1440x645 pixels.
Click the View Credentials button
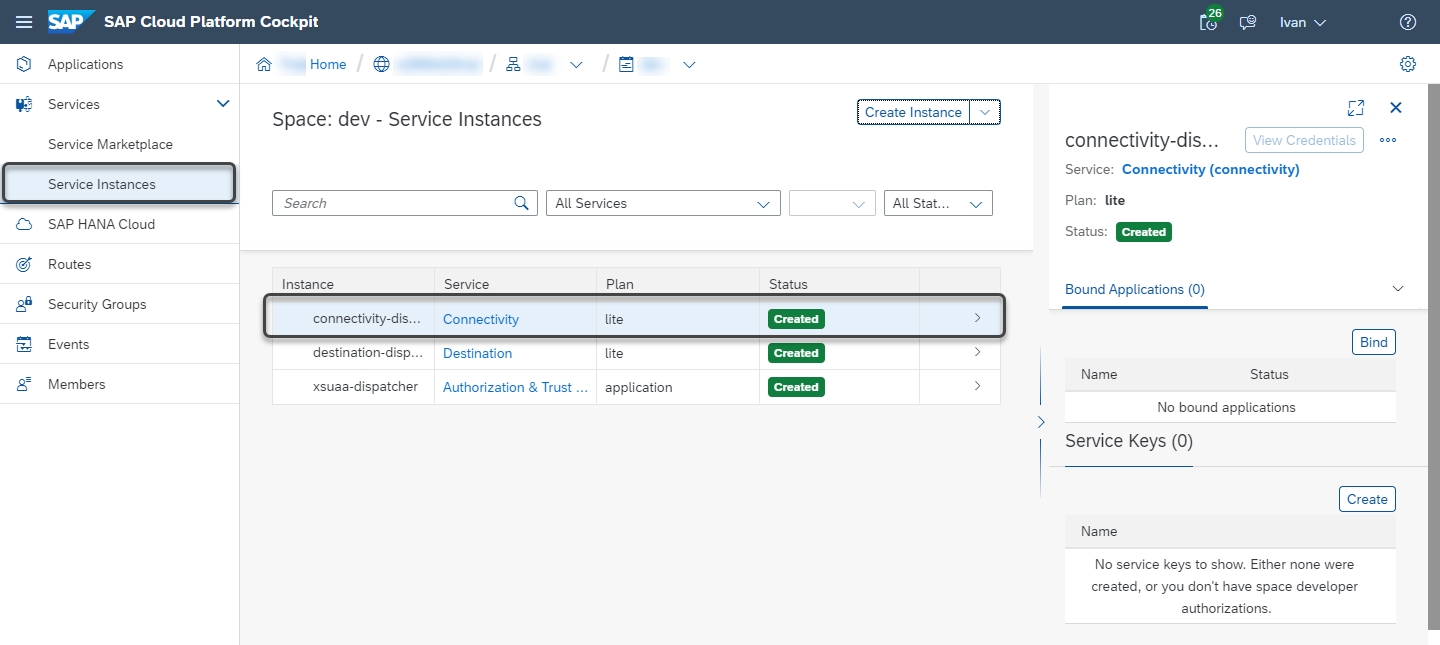[x=1304, y=140]
